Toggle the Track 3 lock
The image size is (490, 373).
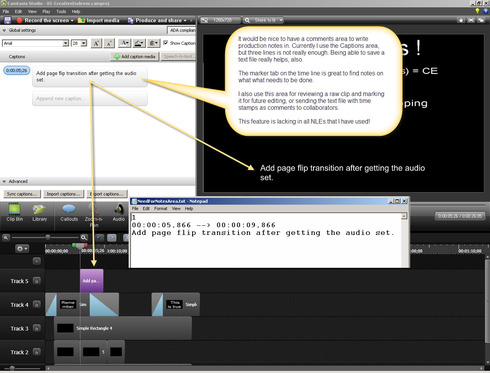click(x=37, y=328)
